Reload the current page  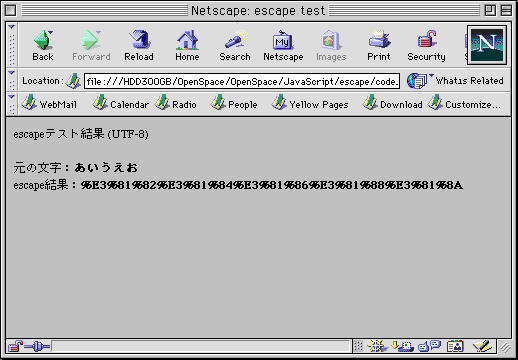point(139,46)
